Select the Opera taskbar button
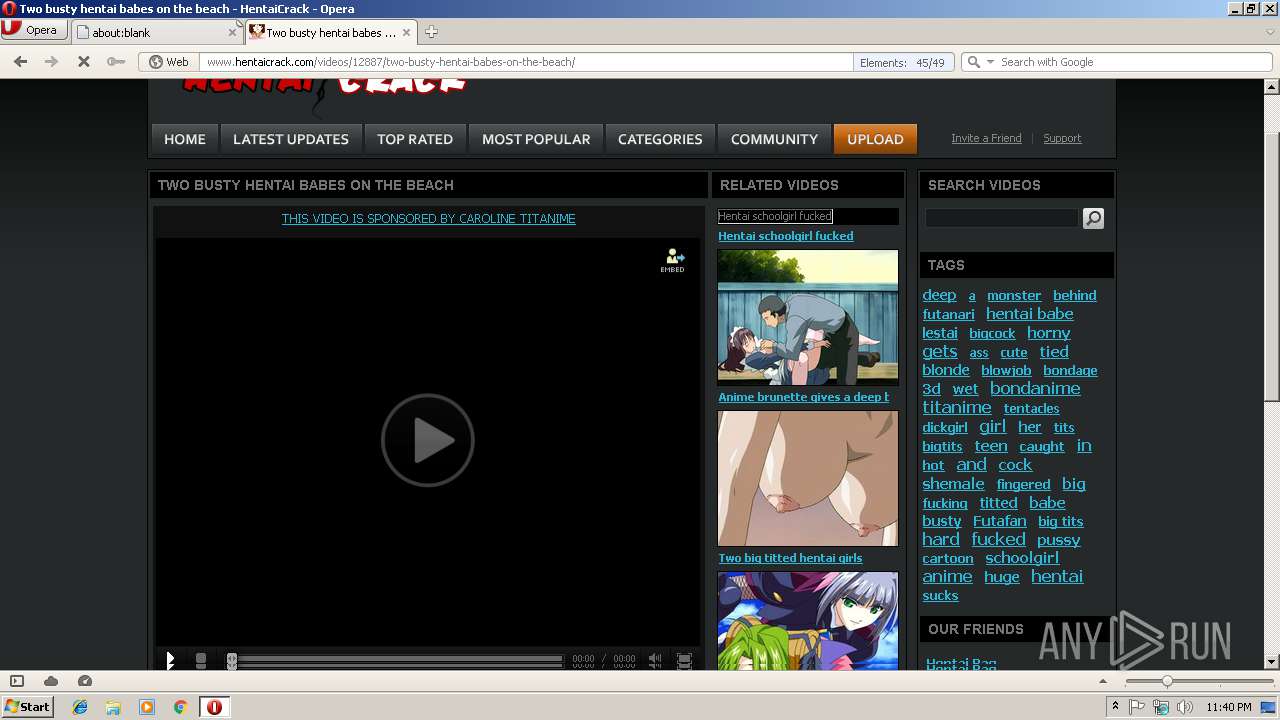The height and width of the screenshot is (720, 1280). [214, 707]
